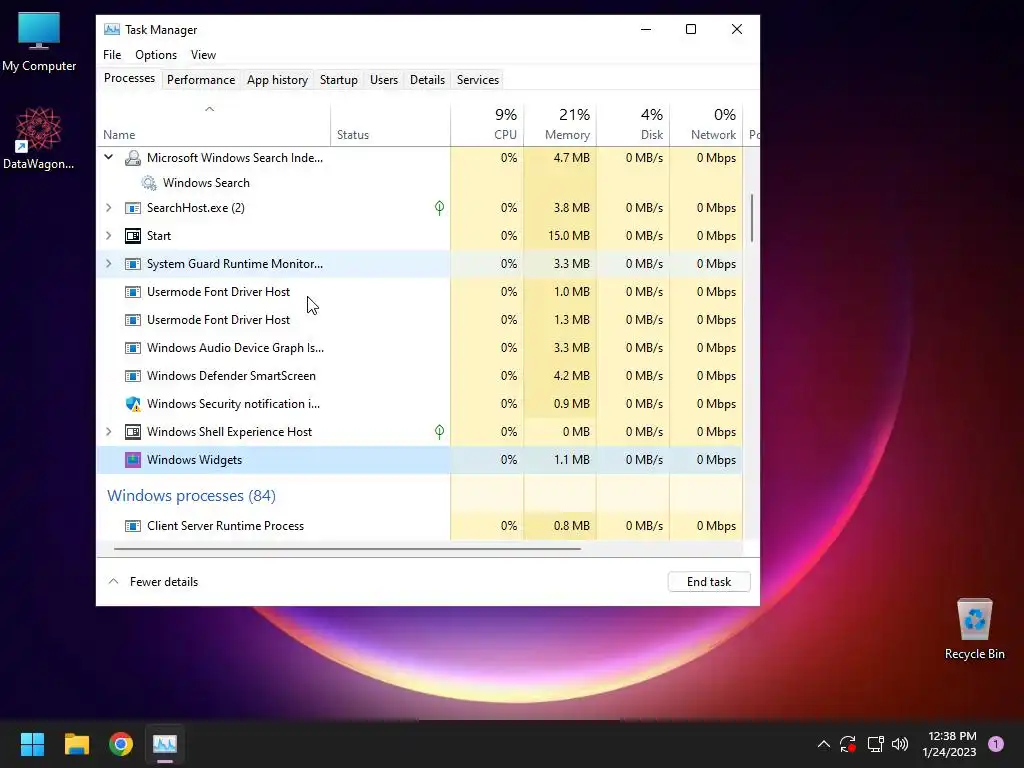Image resolution: width=1024 pixels, height=768 pixels.
Task: Click the Start process icon
Action: point(133,236)
